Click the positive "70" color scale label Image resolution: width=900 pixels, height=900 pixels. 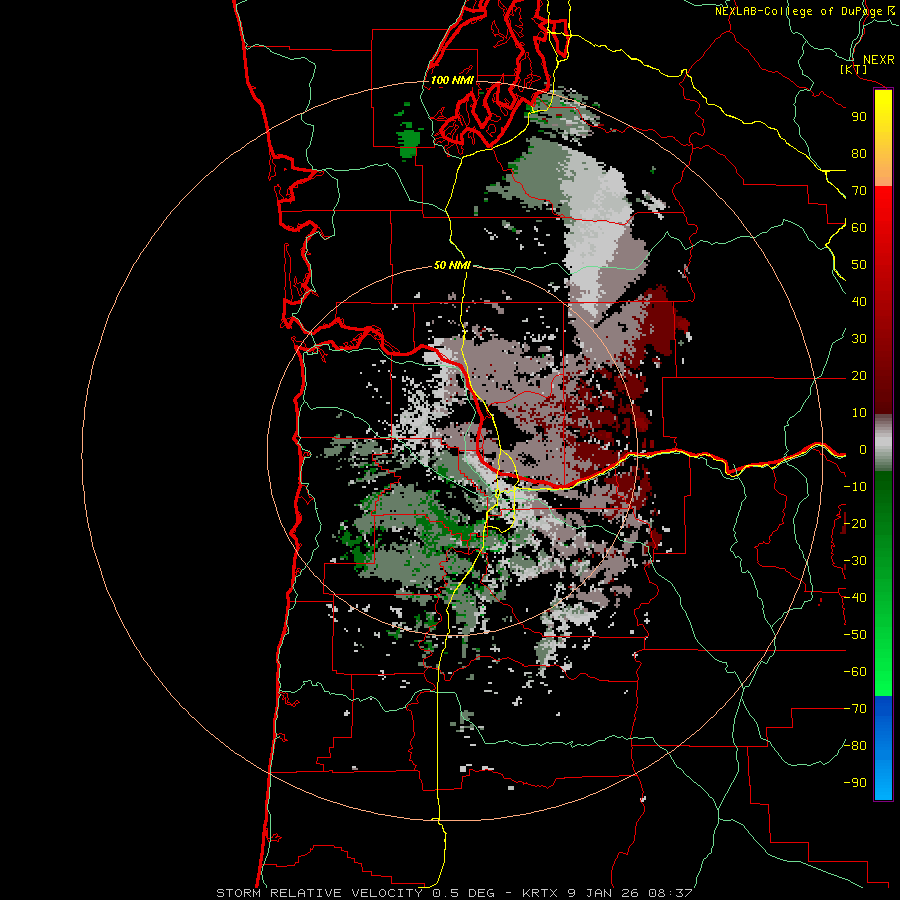click(859, 191)
